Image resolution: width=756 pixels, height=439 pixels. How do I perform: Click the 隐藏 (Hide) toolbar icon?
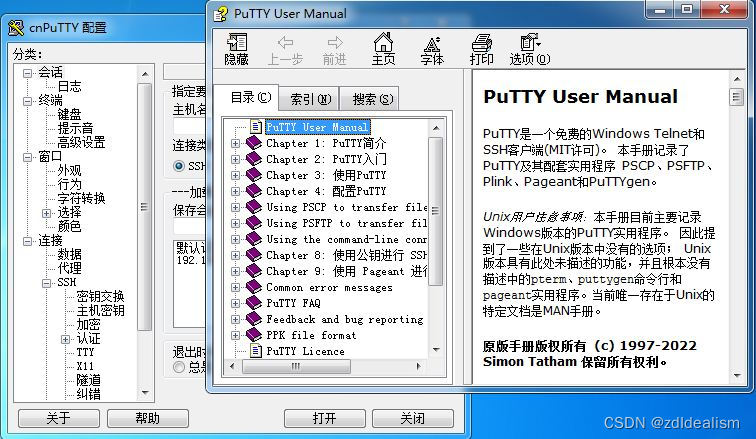[237, 49]
